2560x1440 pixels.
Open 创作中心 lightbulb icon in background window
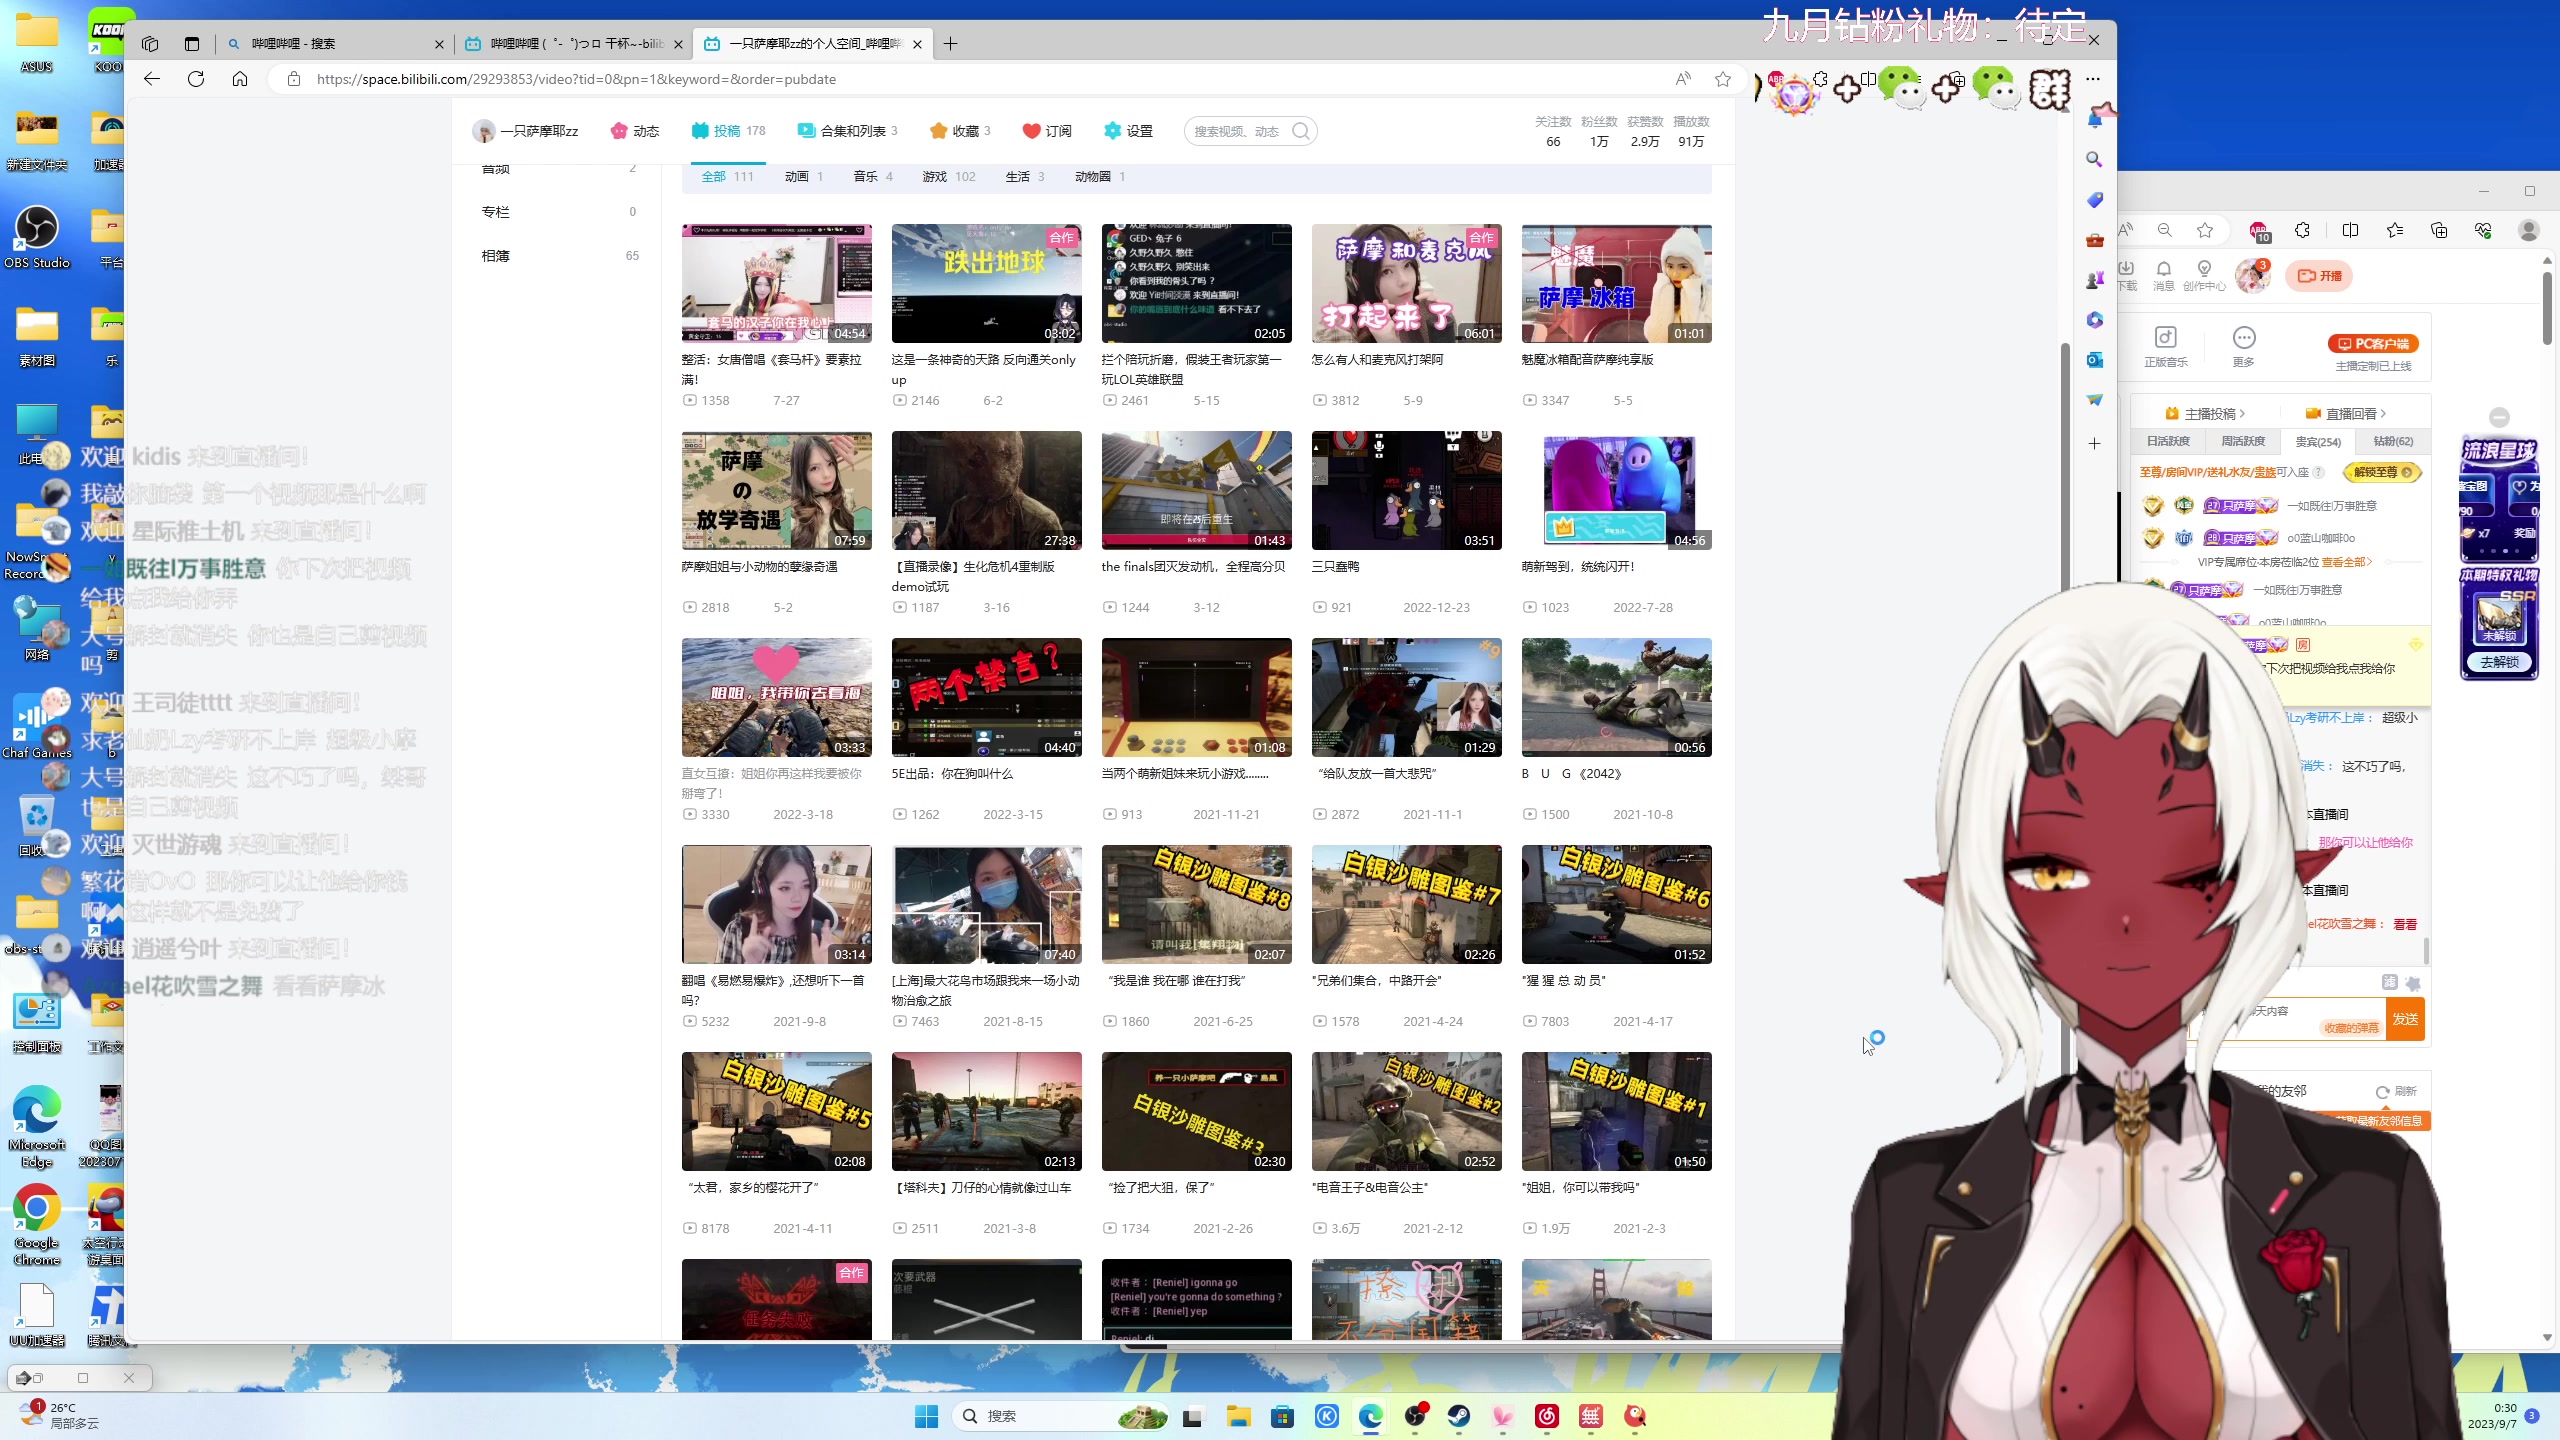(x=2204, y=275)
